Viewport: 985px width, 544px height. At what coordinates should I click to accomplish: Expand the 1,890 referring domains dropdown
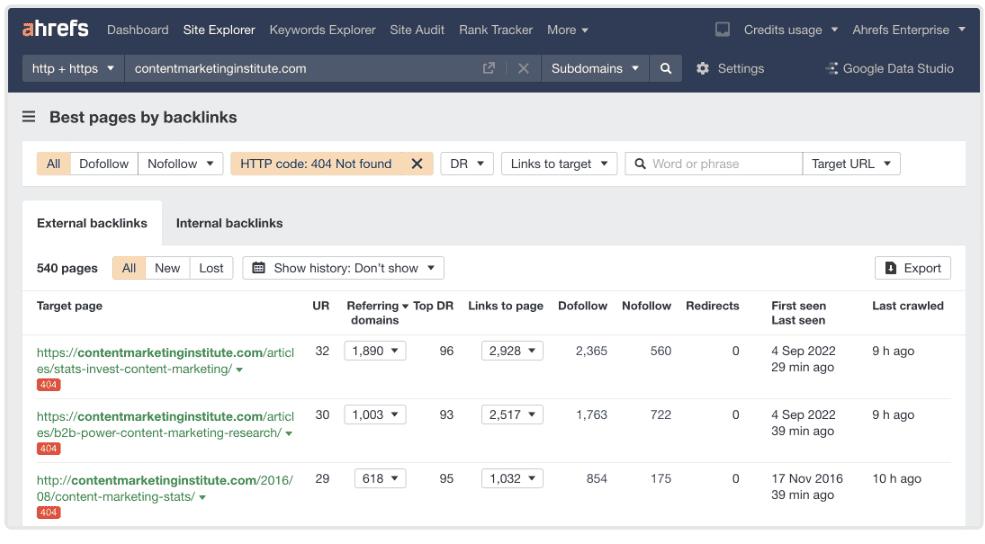coord(375,351)
